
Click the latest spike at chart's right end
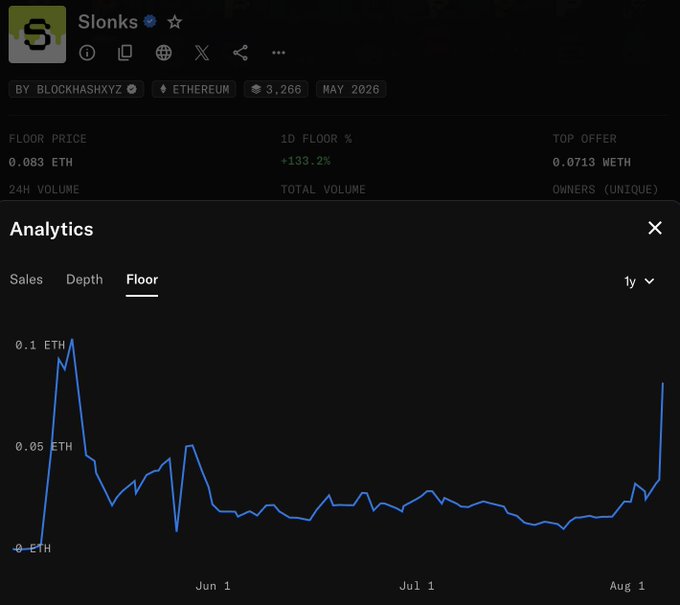tap(663, 383)
